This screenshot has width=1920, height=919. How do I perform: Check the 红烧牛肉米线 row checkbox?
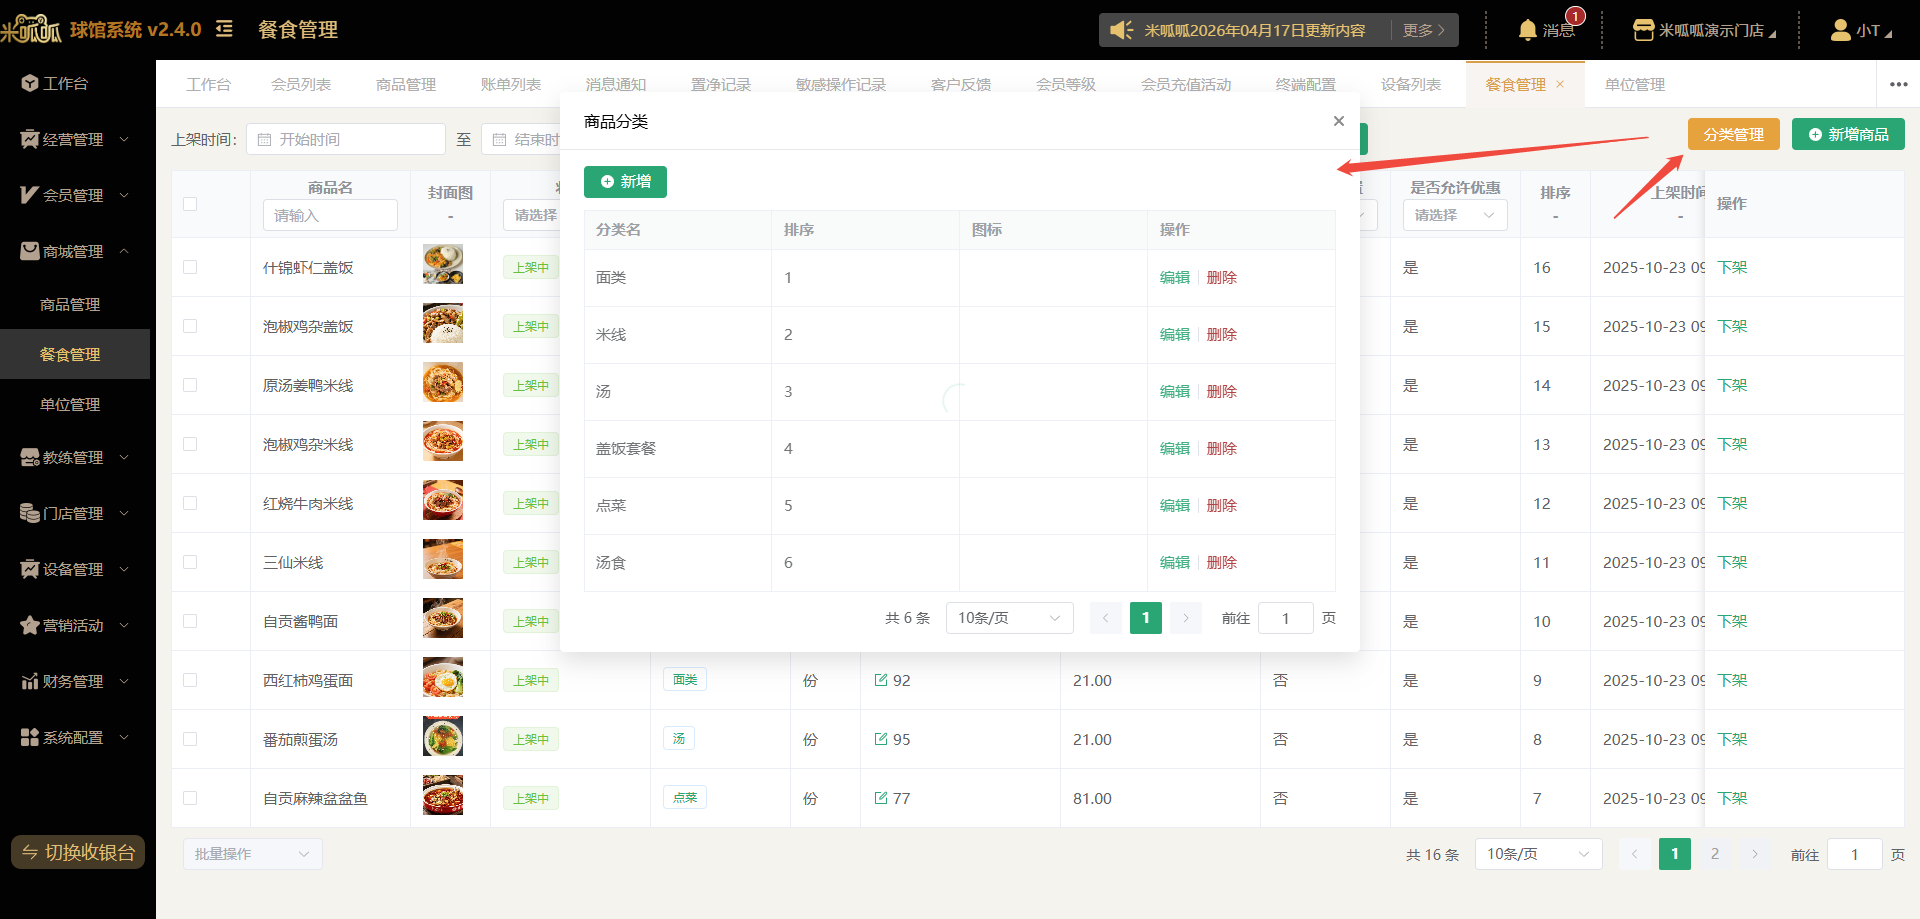pyautogui.click(x=190, y=503)
